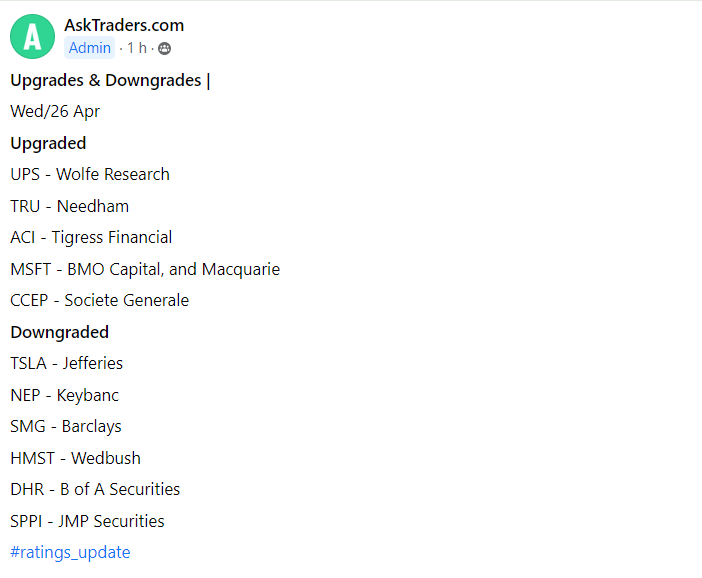Open the AskTraders.com profile name link

(124, 26)
